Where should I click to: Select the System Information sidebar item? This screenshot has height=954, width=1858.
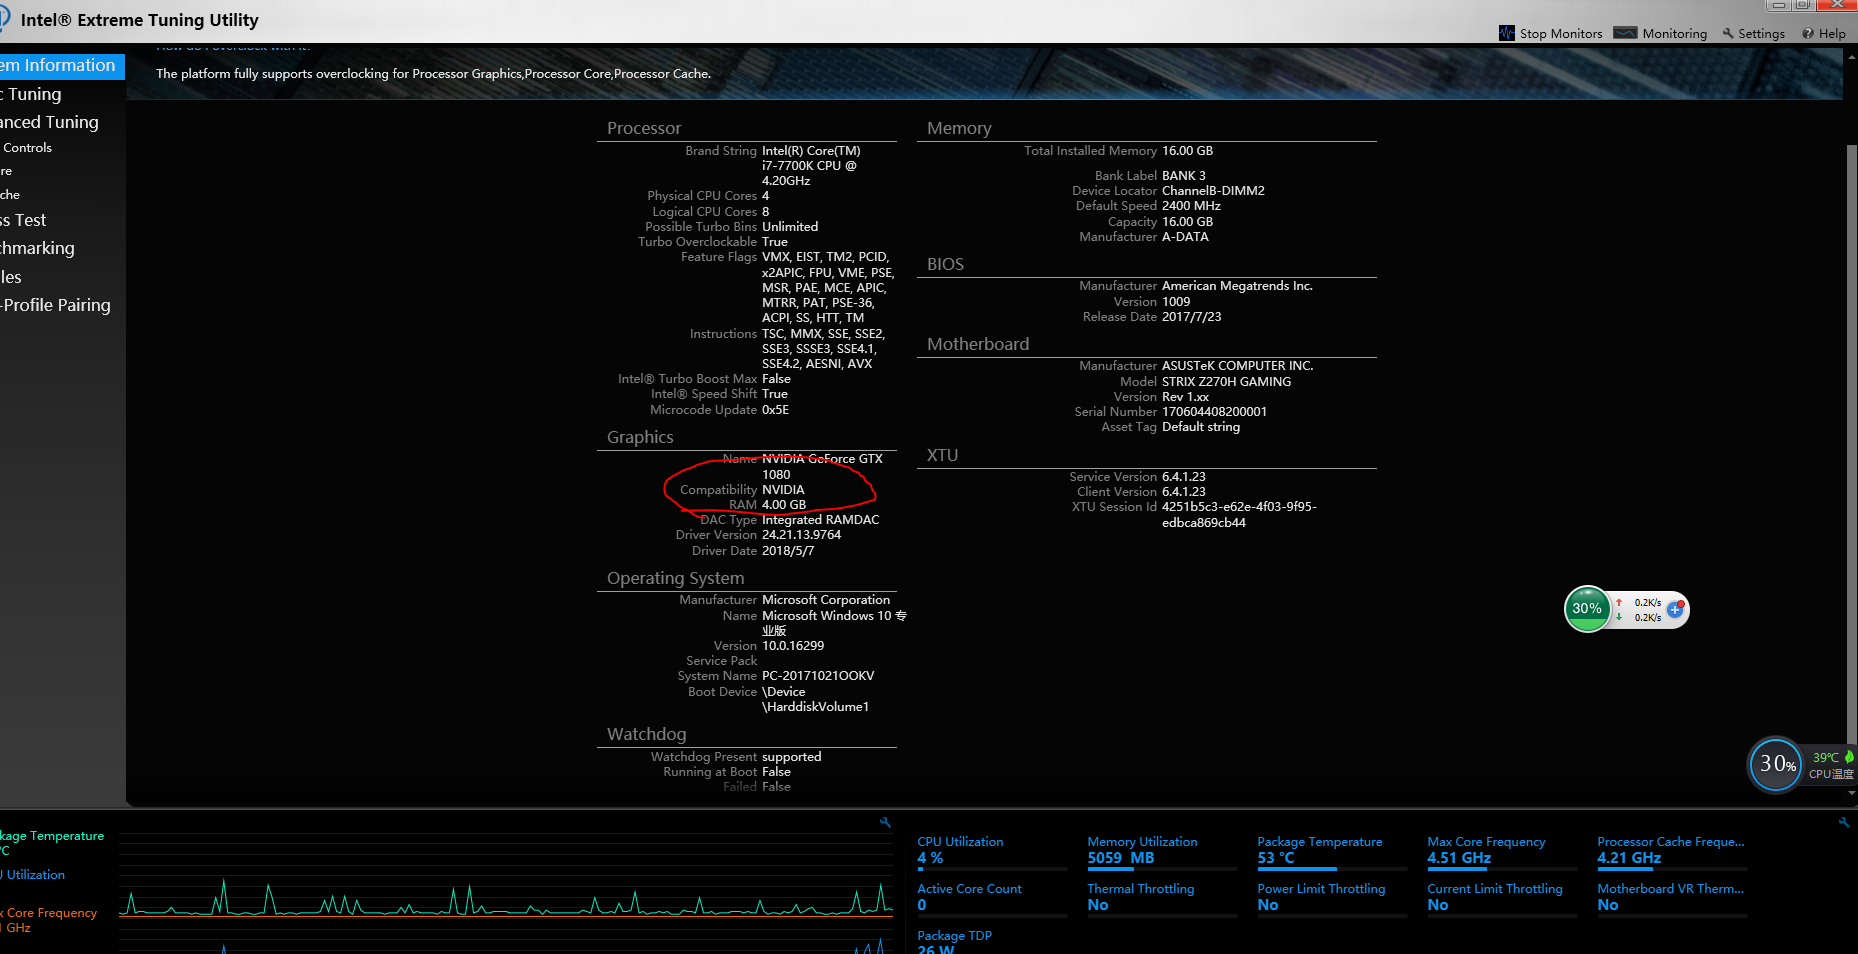click(x=62, y=66)
